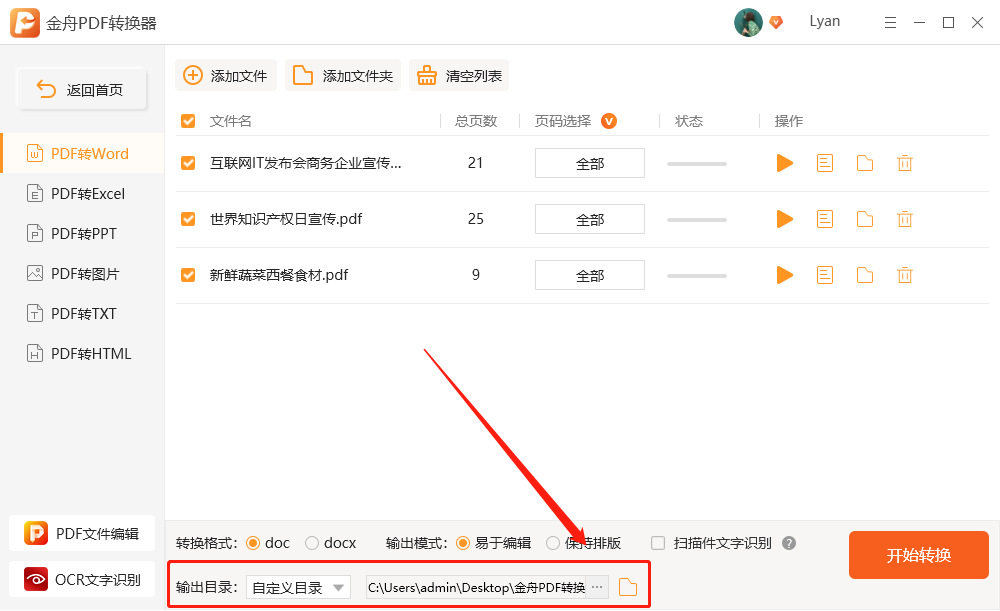Open 全部 page selection for 世界知识产权日宣传.pdf
The image size is (1000, 611).
point(590,219)
